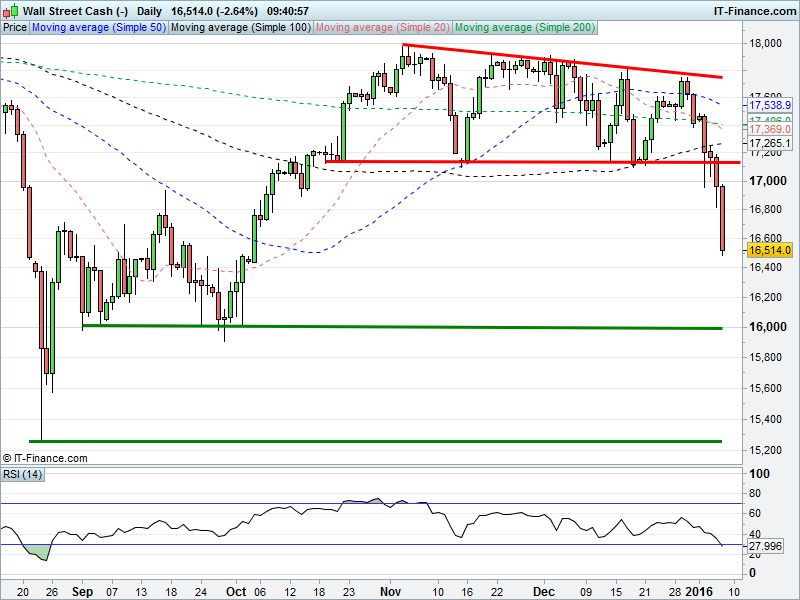Click the RSI (14) indicator label

click(x=24, y=473)
